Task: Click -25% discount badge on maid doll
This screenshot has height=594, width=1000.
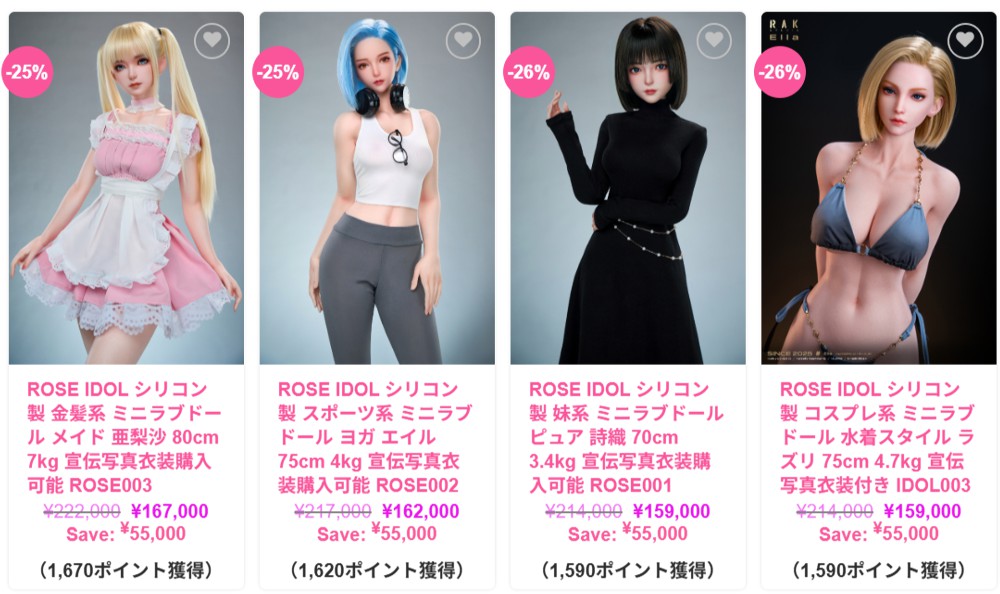Action: (x=27, y=72)
